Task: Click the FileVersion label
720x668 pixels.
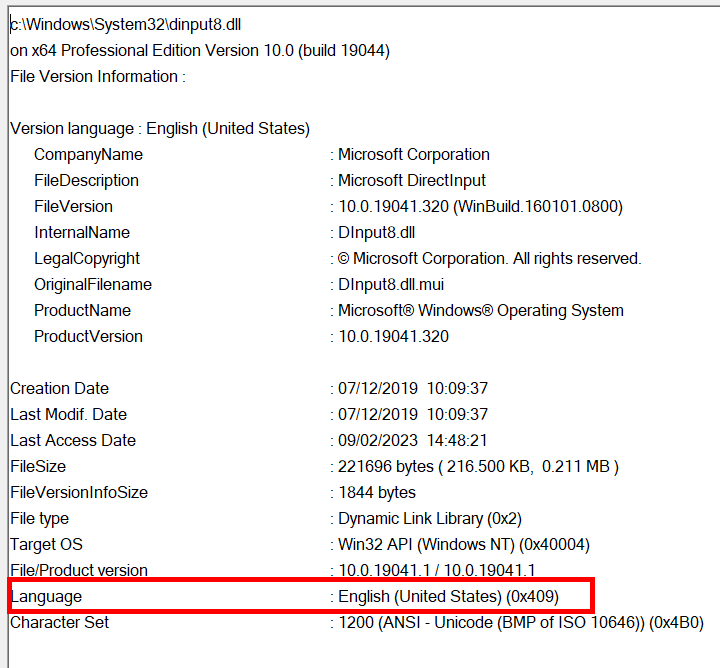Action: 73,207
